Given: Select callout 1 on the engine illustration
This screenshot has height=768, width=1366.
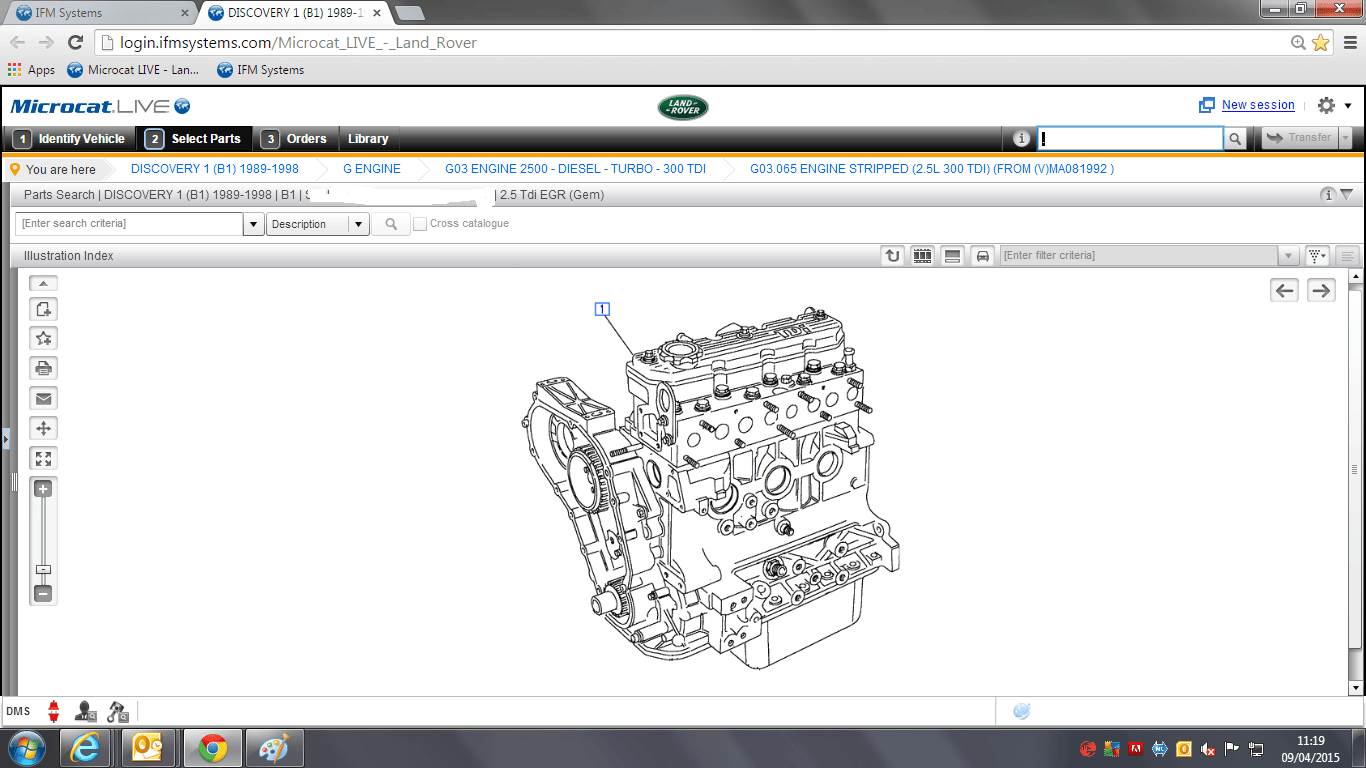Looking at the screenshot, I should click(602, 309).
